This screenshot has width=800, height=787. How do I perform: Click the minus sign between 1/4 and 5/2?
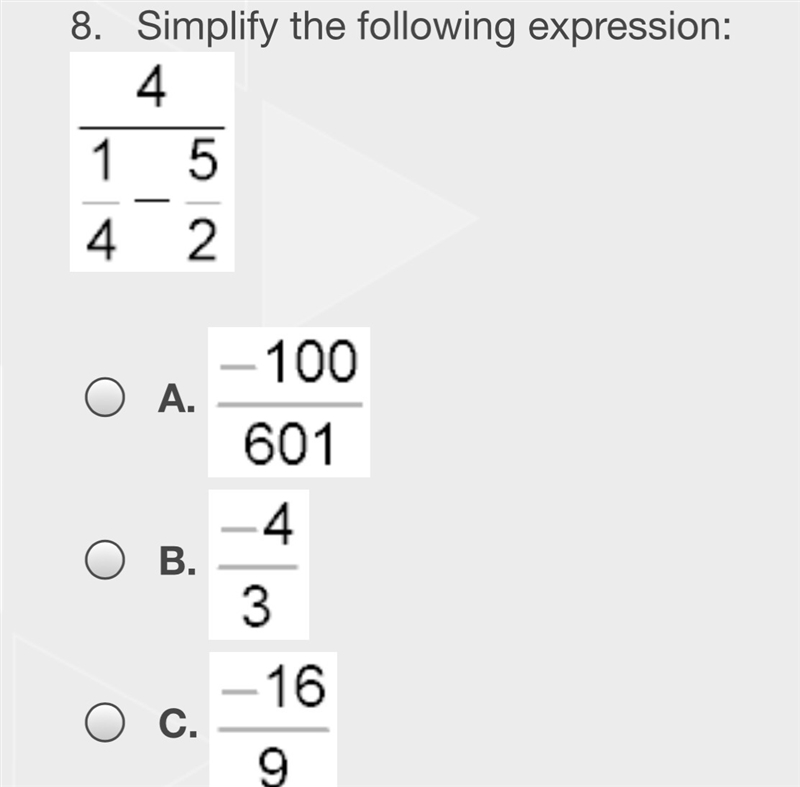coord(152,200)
